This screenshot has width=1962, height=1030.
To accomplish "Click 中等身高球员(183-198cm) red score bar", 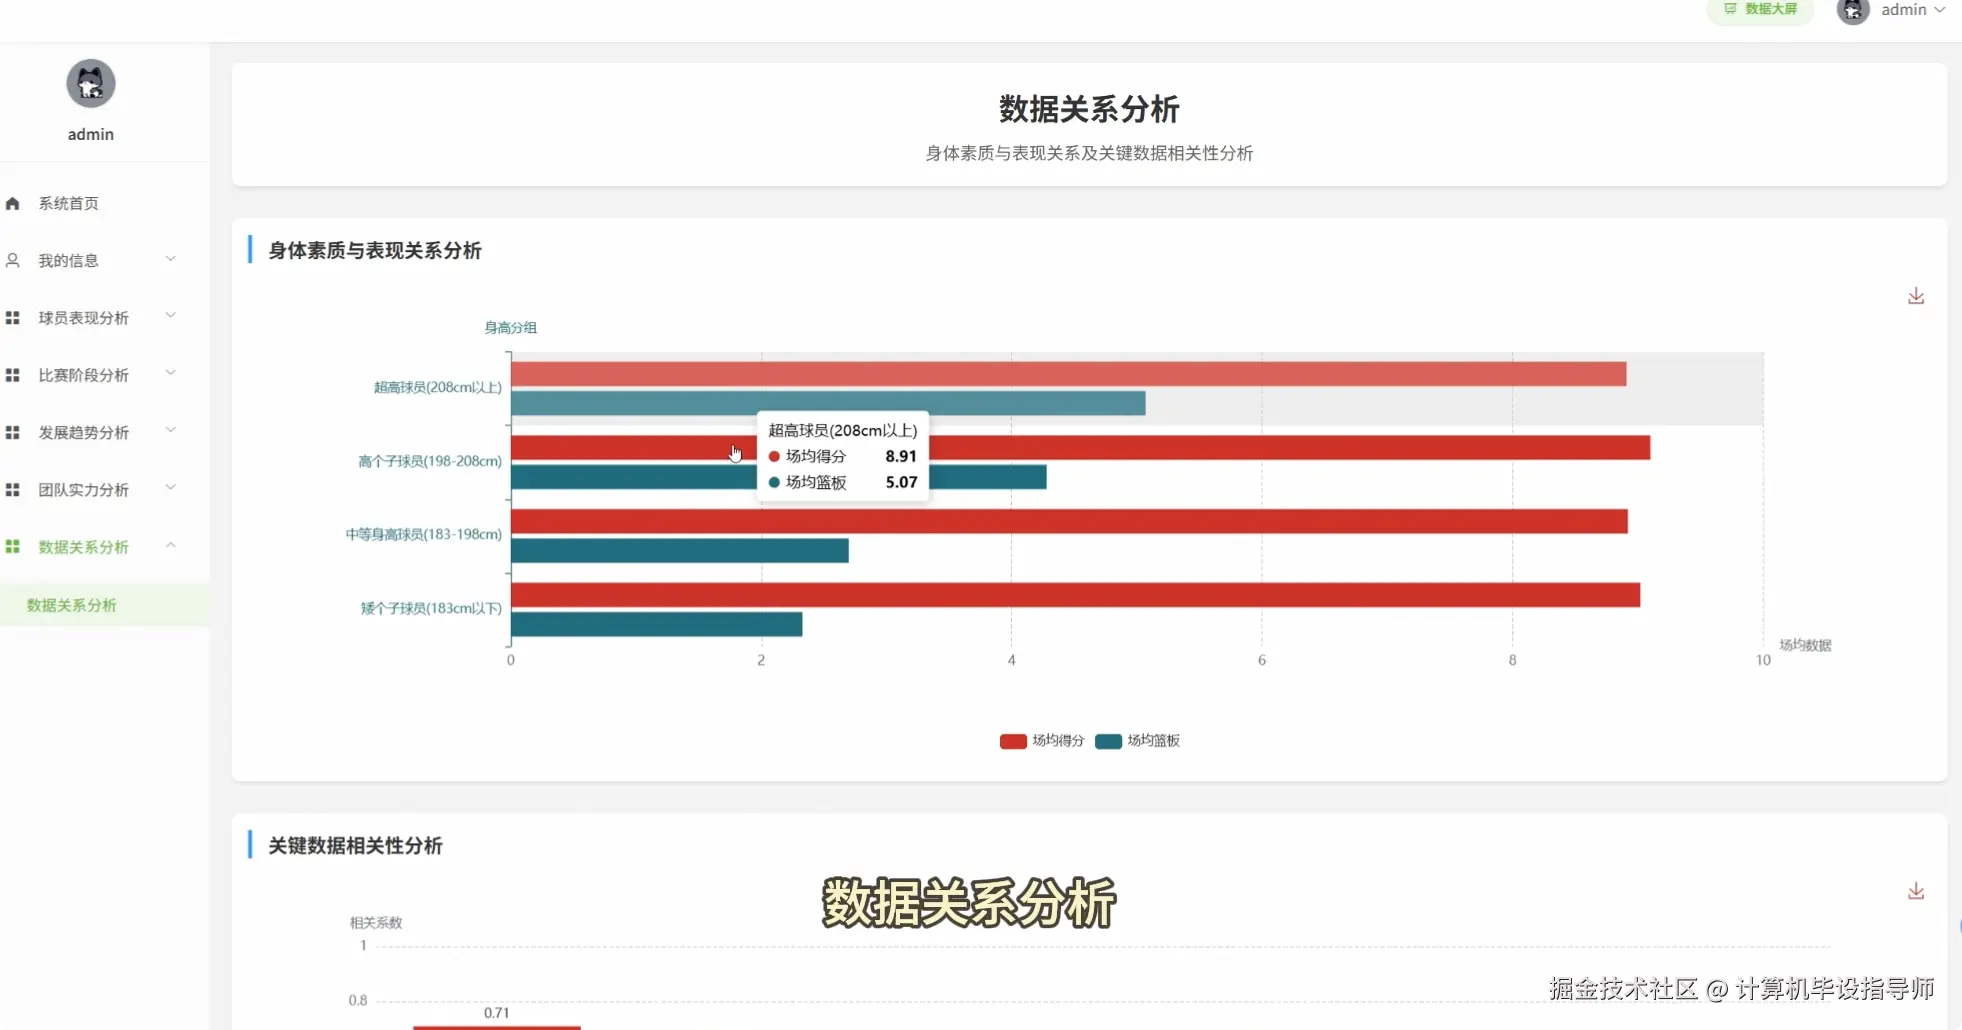I will (x=1069, y=521).
